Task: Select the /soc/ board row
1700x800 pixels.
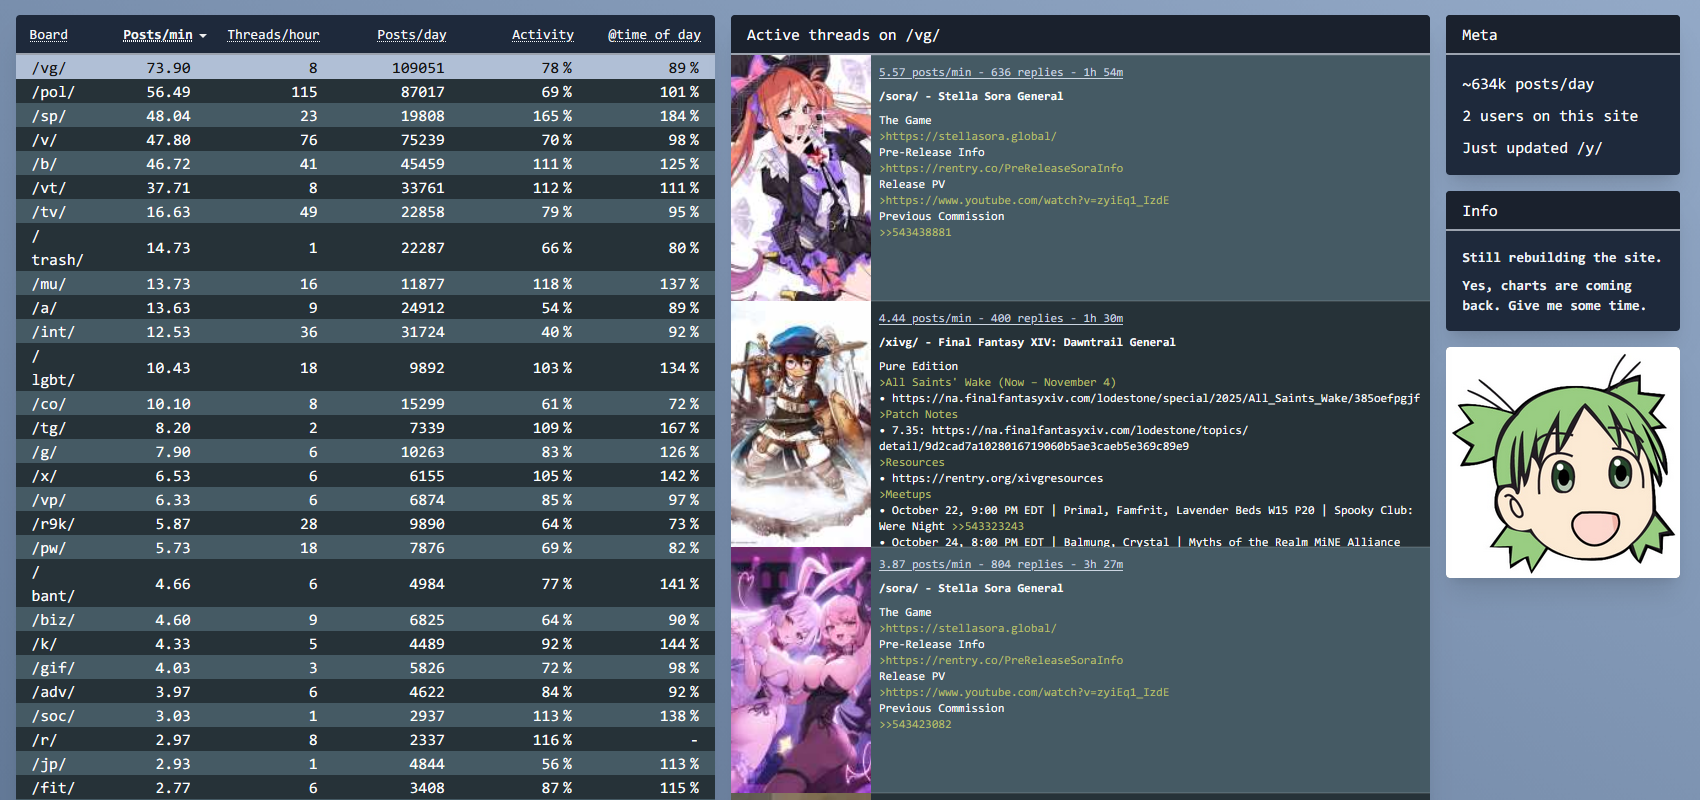Action: point(365,716)
